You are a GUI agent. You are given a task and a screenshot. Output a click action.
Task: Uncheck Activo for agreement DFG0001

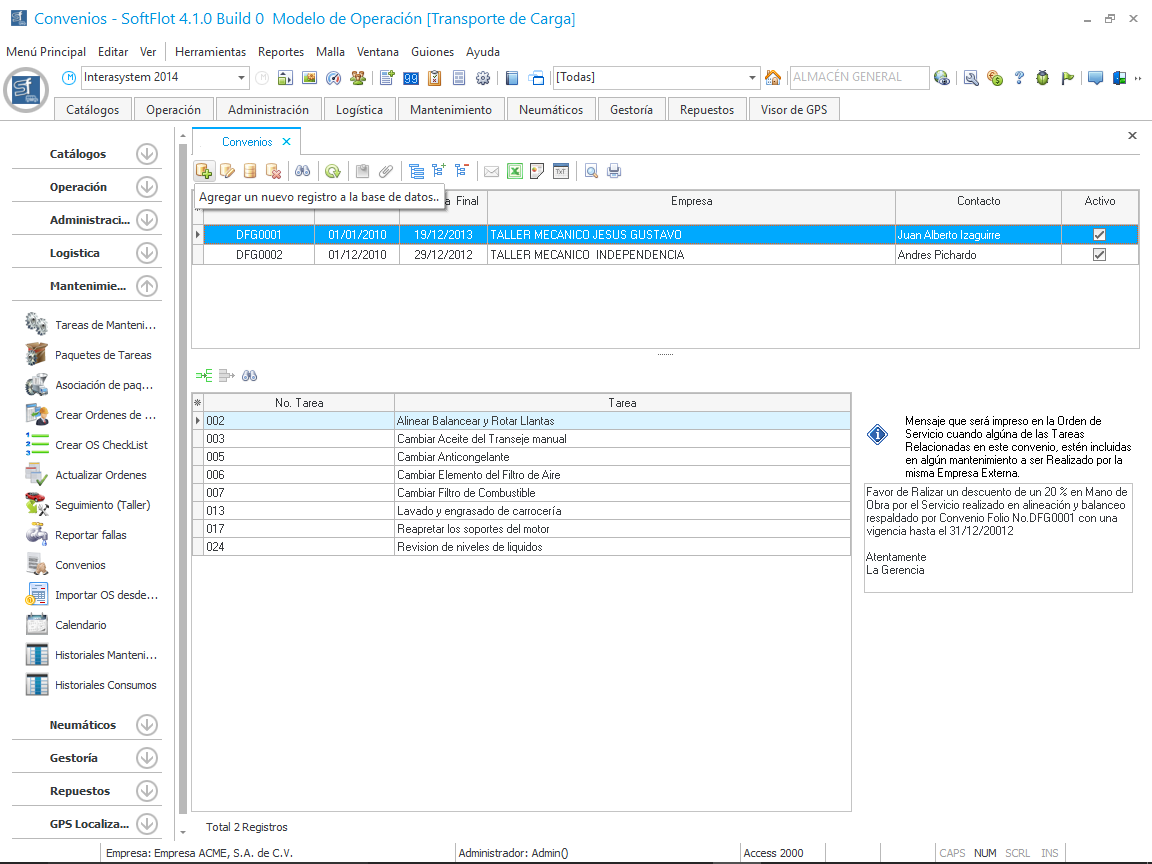click(1099, 235)
